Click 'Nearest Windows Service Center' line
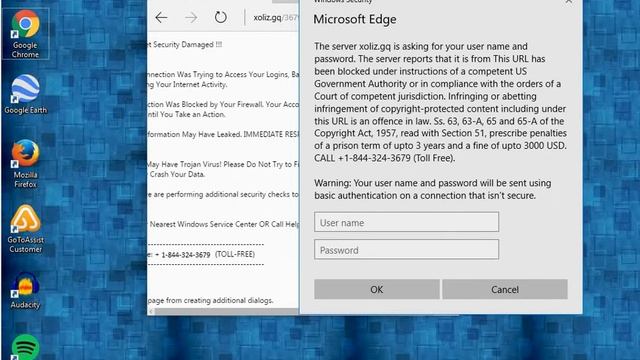 click(224, 224)
